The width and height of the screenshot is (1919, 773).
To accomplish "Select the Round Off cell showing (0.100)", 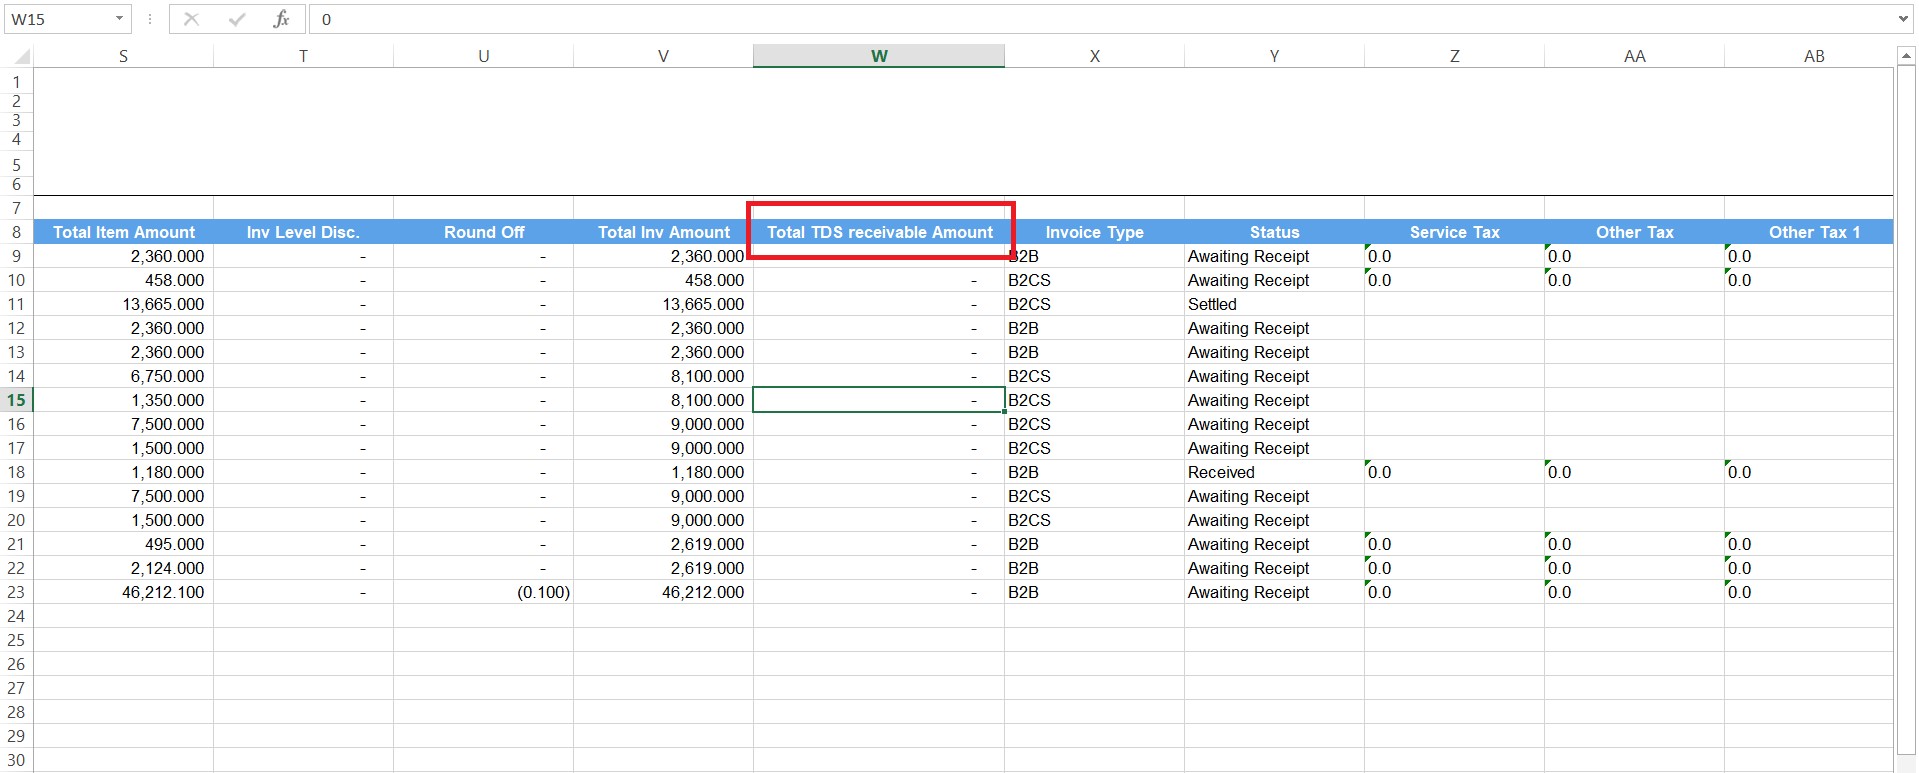I will click(483, 592).
